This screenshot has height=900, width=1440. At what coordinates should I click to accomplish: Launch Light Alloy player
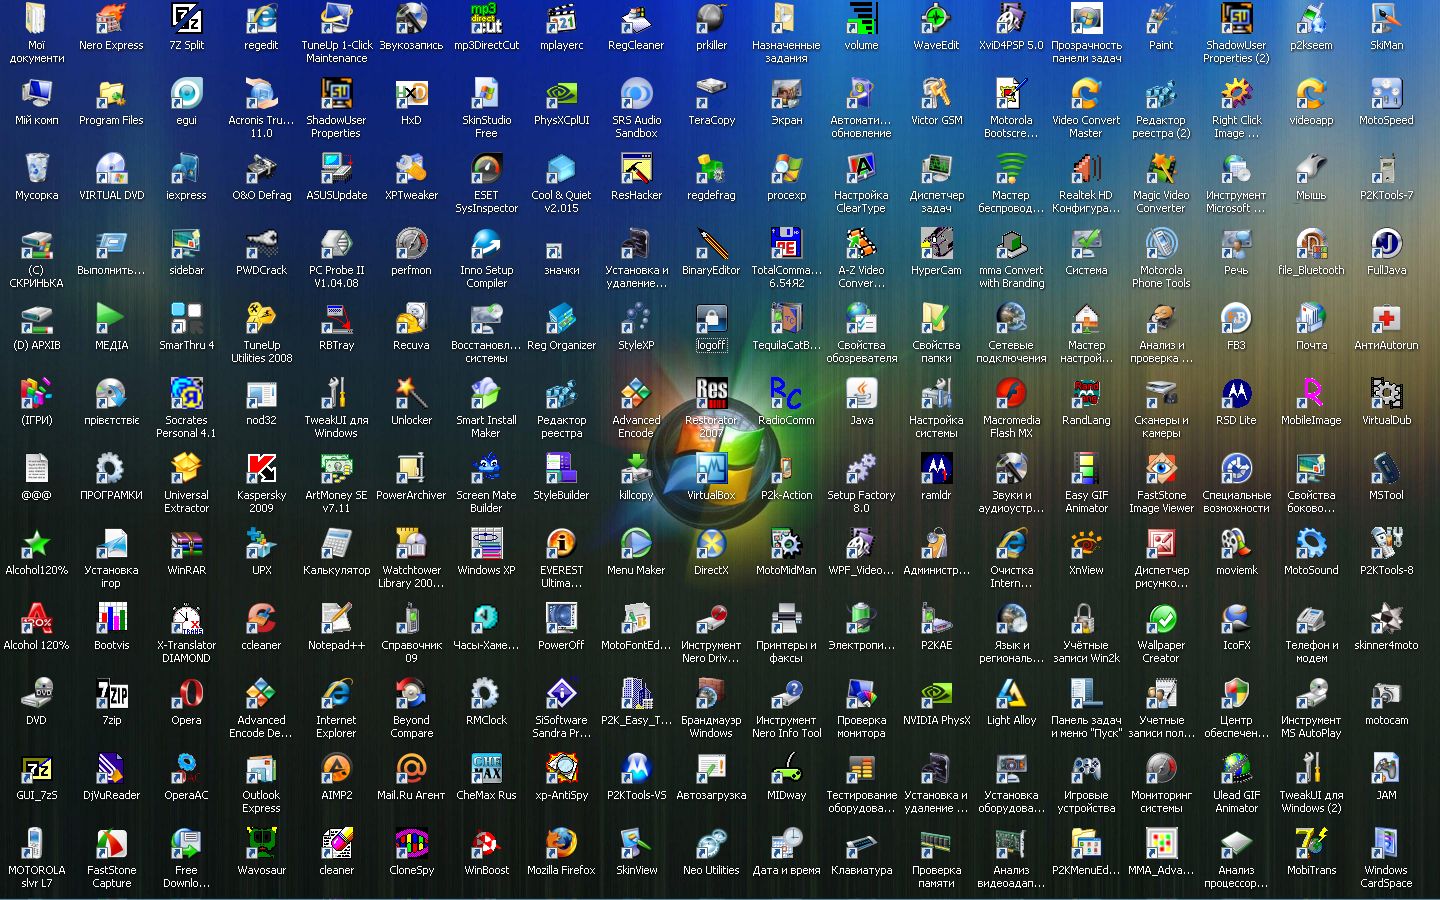1011,693
